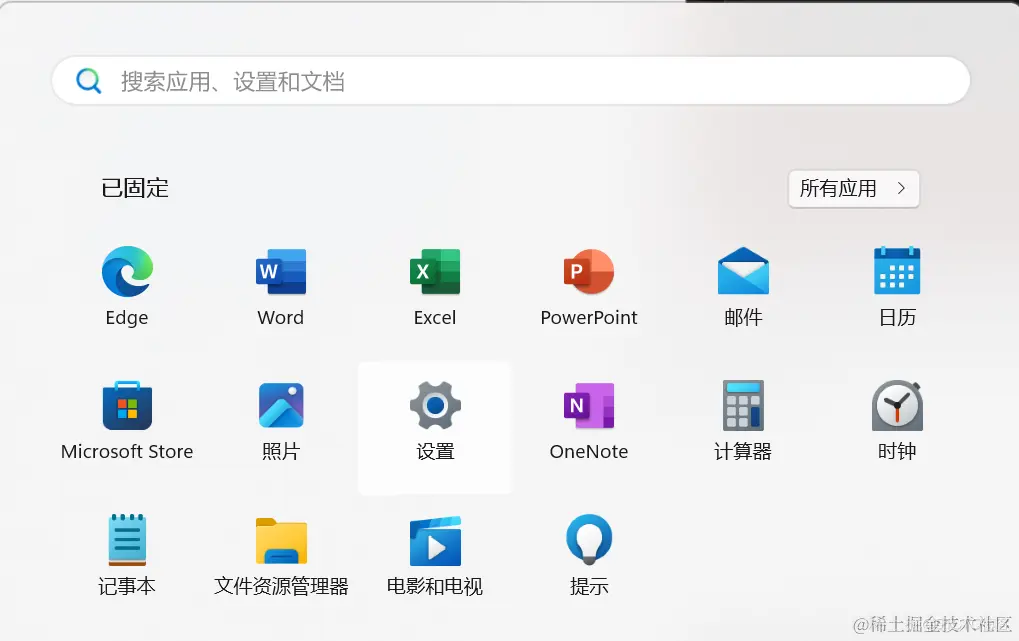Launch Microsoft Store

127,406
